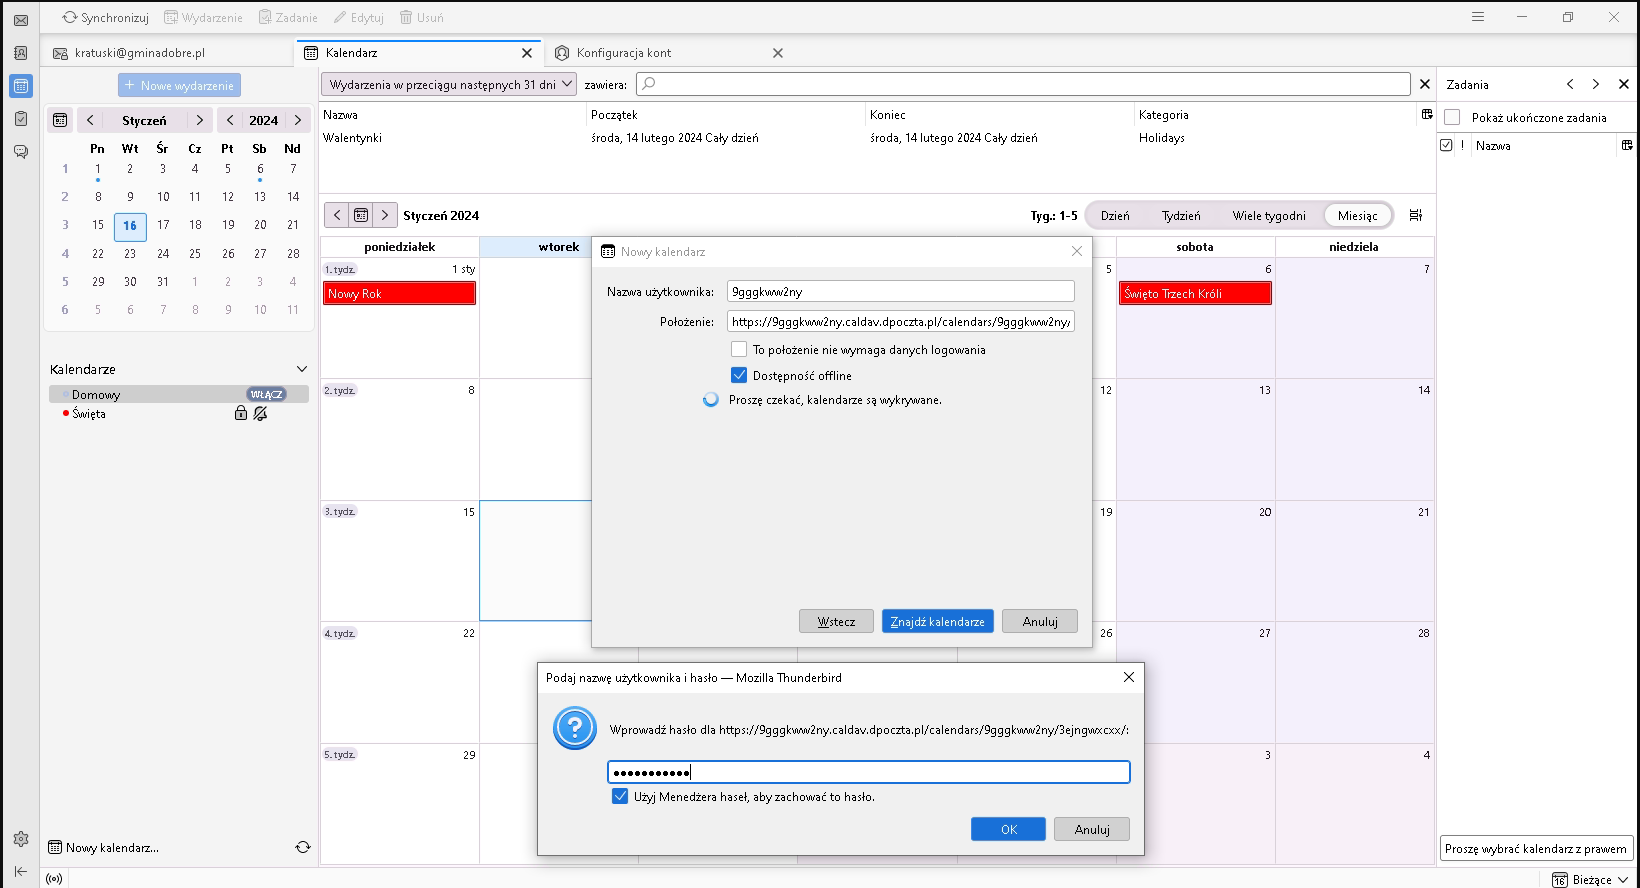Check 'To położenie nie wymaga danych logowania'
Screen dimensions: 1640x888
[739, 350]
